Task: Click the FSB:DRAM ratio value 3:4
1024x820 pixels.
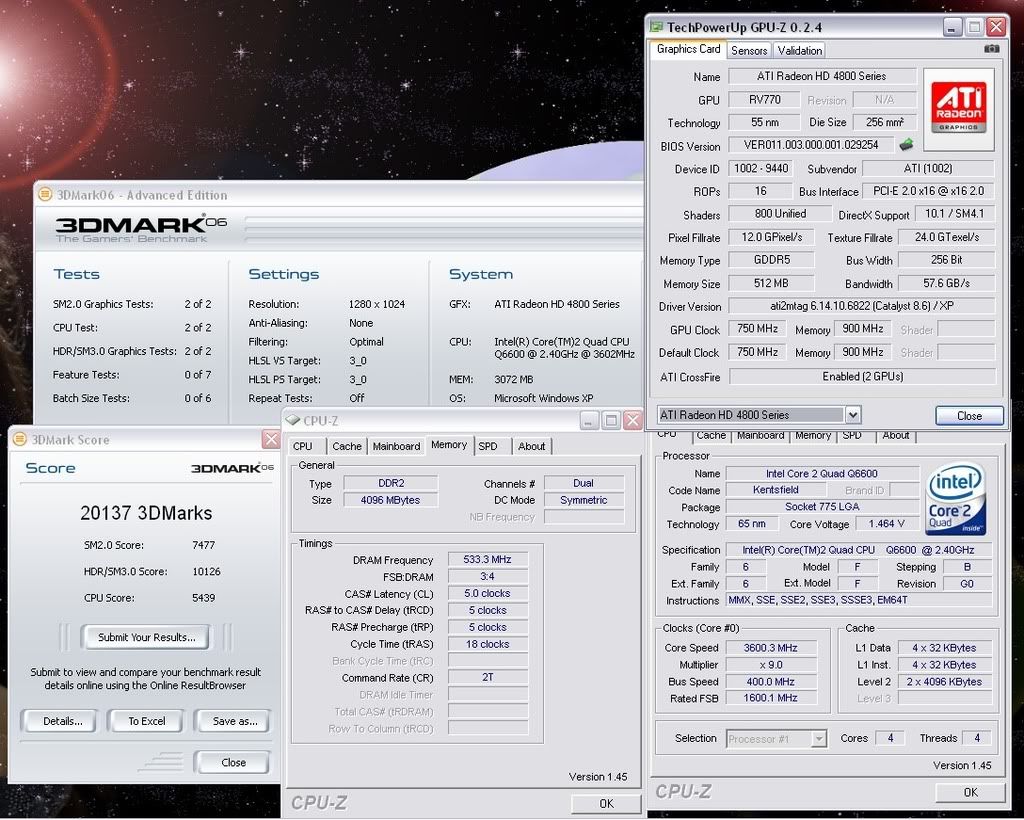Action: [x=487, y=576]
